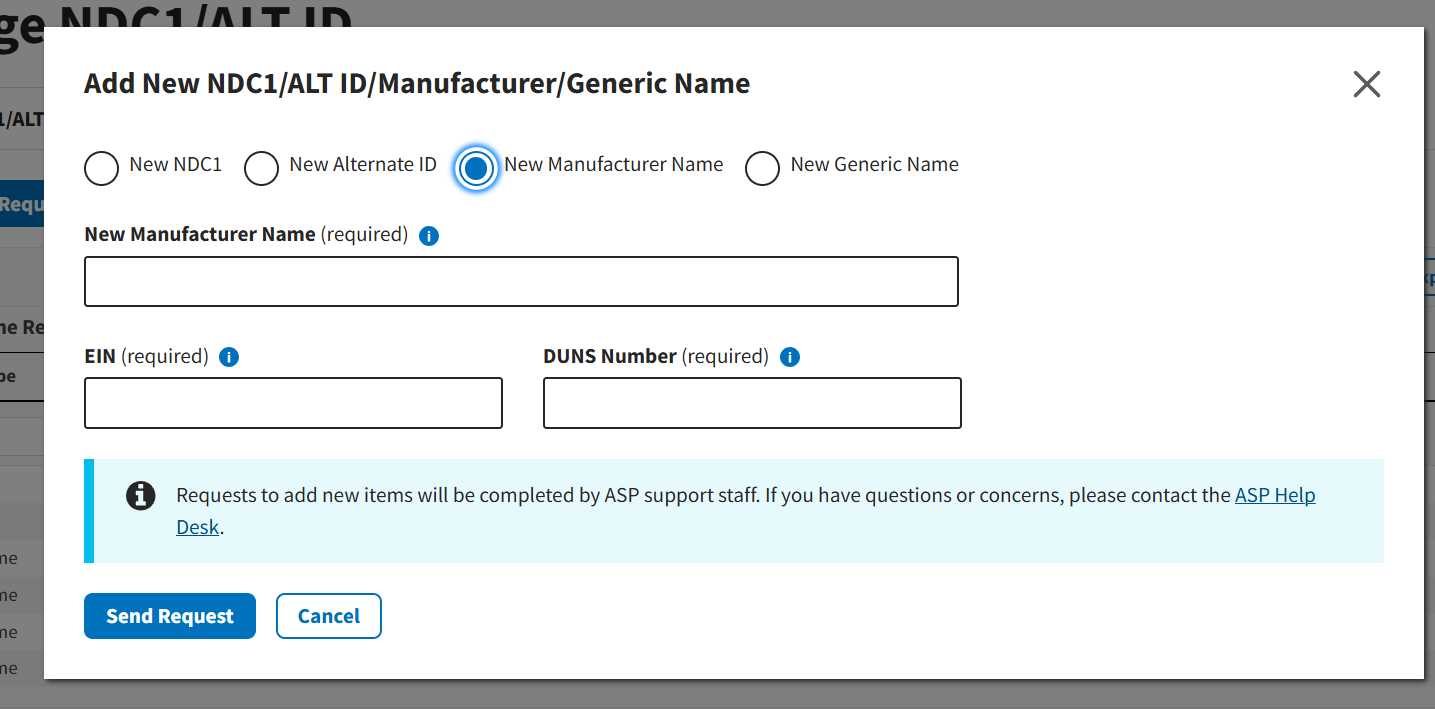Click the bold EIN field label
This screenshot has height=709, width=1435.
(100, 356)
